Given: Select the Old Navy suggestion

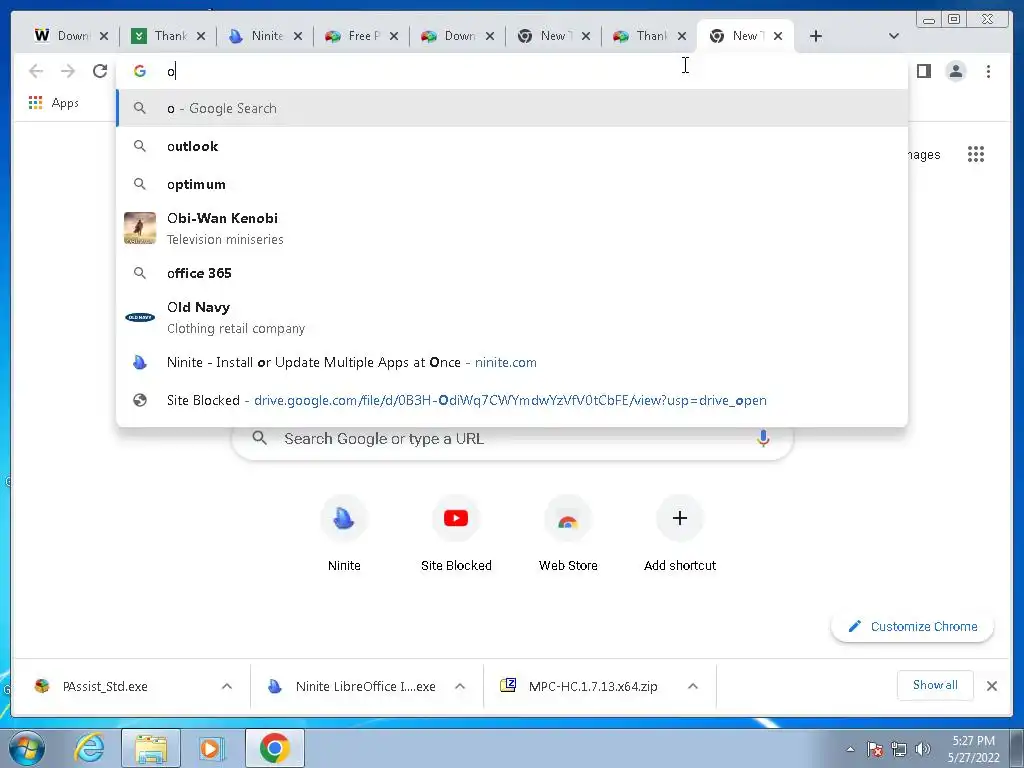Looking at the screenshot, I should tap(512, 317).
